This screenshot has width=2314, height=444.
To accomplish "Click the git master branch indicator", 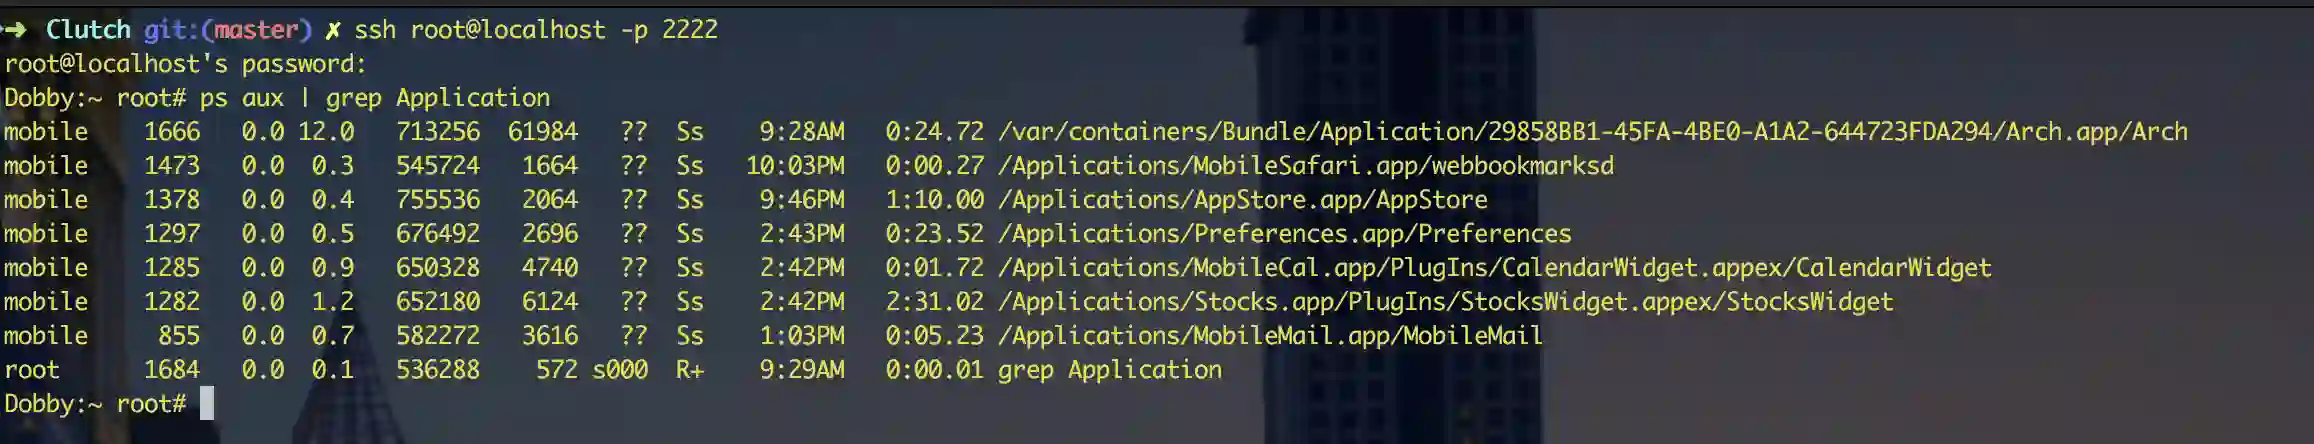I will [x=228, y=30].
